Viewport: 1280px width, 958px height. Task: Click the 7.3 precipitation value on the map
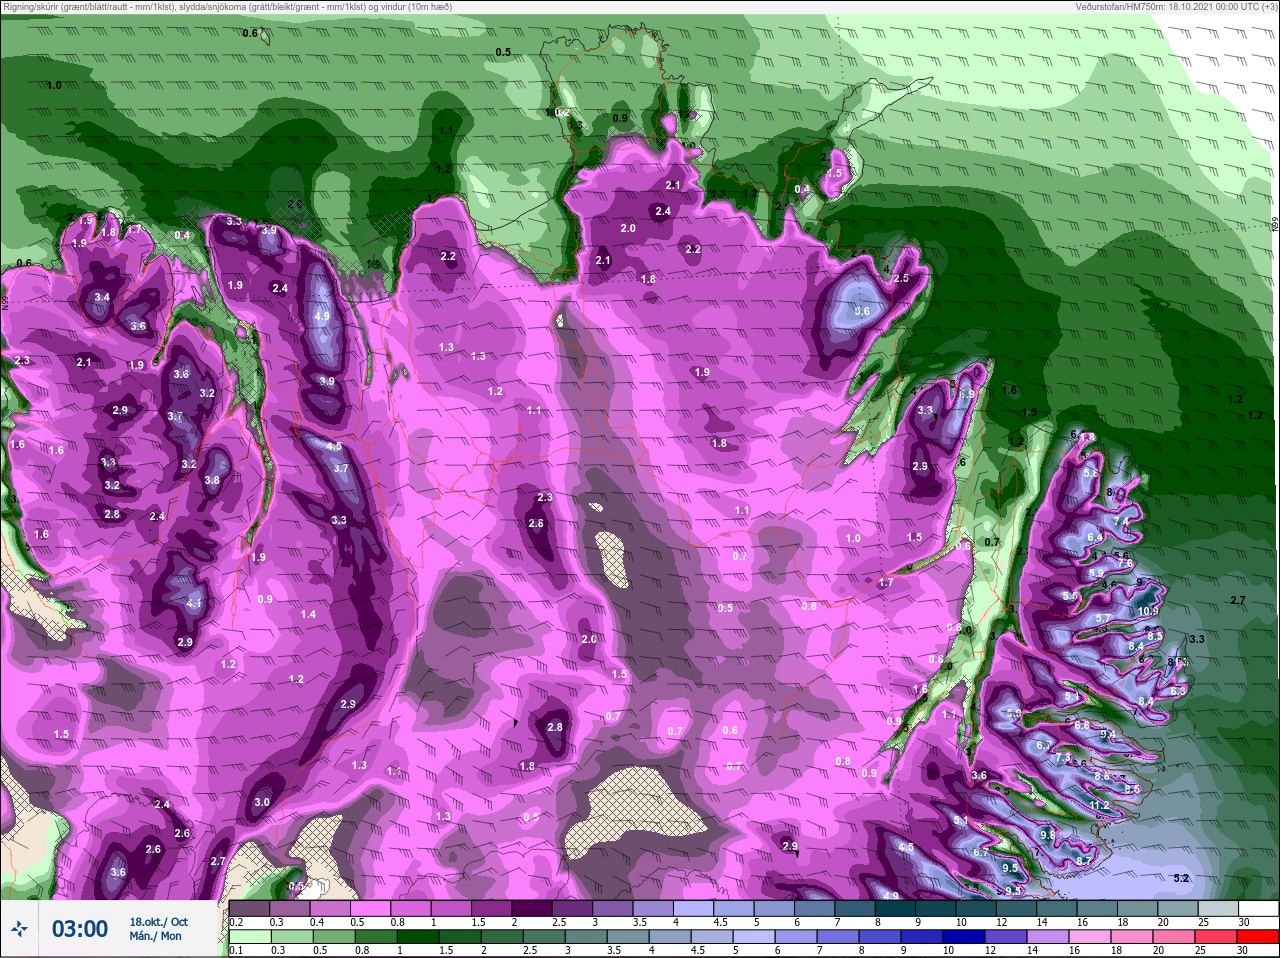1063,758
